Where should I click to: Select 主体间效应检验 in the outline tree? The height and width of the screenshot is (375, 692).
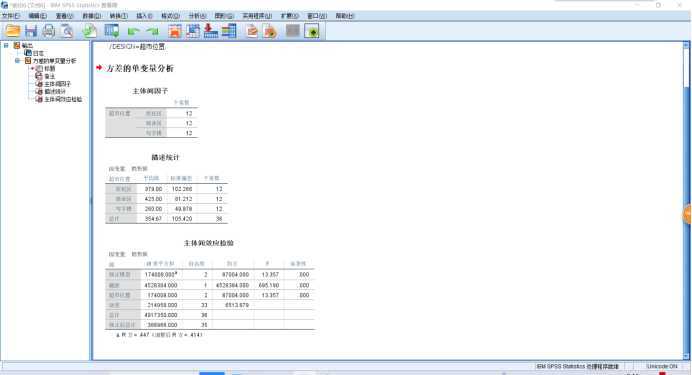pyautogui.click(x=63, y=99)
